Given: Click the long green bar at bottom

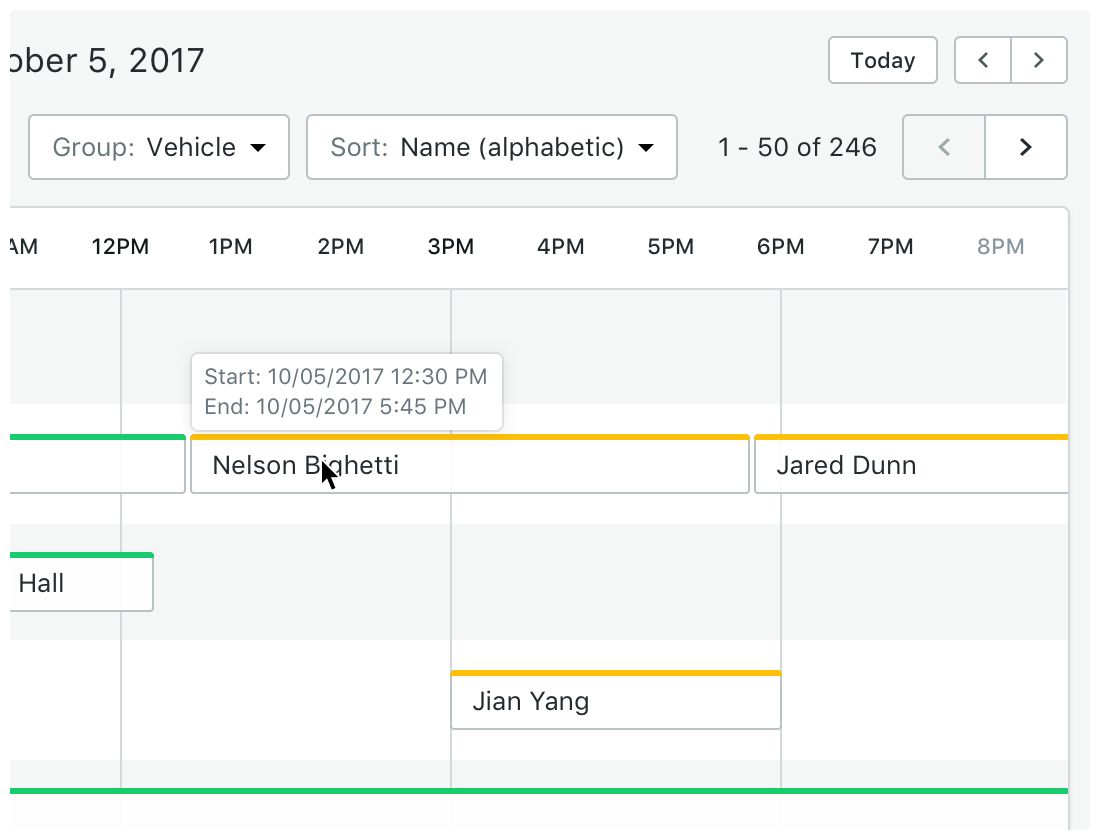Looking at the screenshot, I should 540,791.
